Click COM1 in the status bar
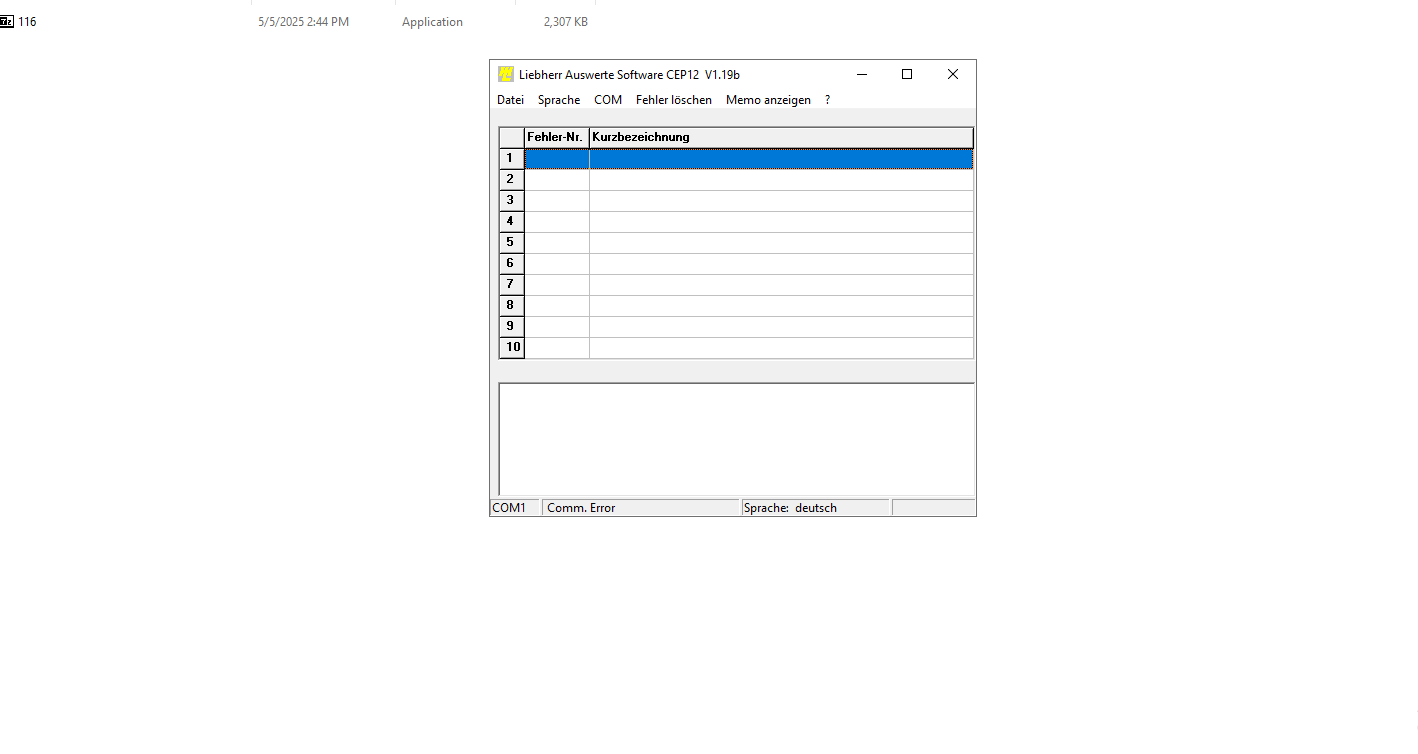 [509, 508]
